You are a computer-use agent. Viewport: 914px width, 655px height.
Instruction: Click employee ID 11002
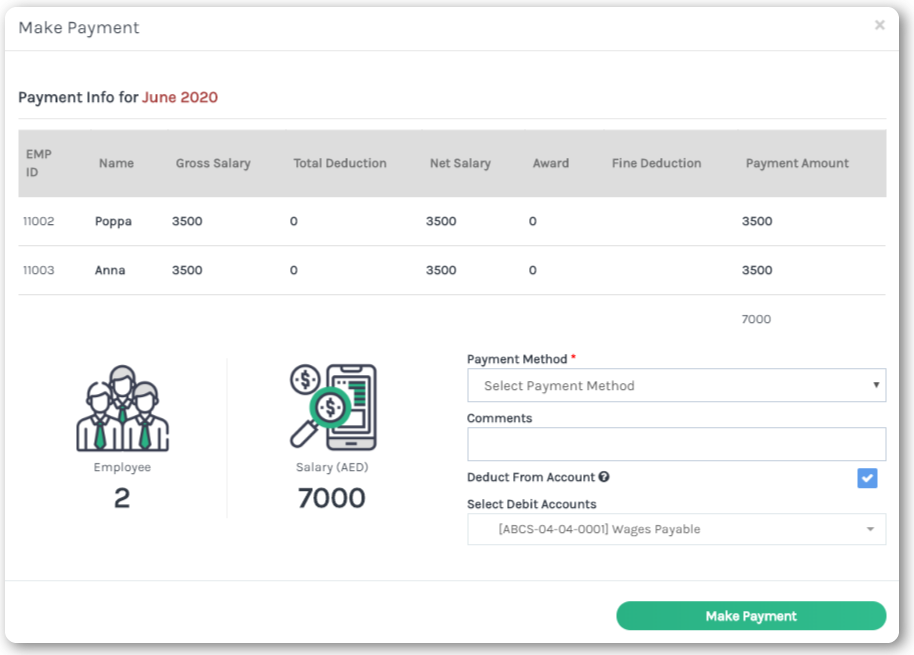coord(39,221)
